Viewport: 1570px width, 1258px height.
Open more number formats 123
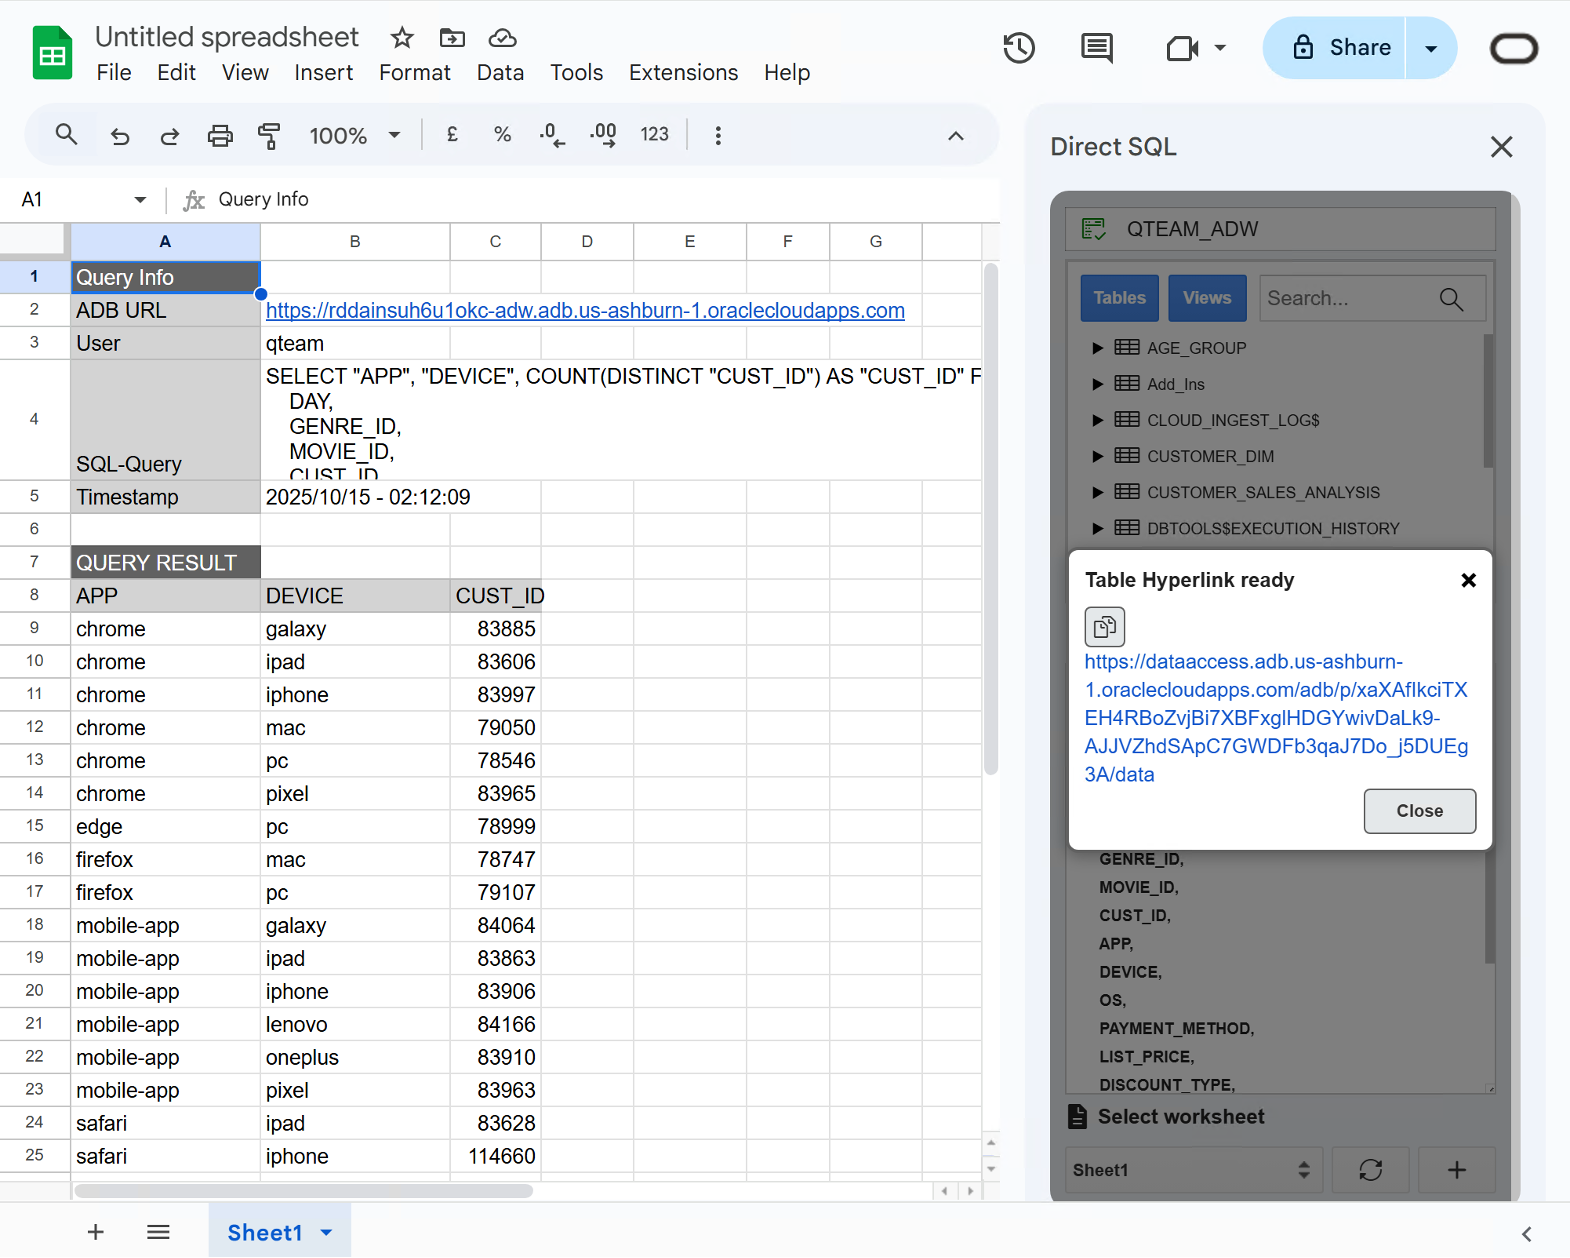[x=654, y=134]
